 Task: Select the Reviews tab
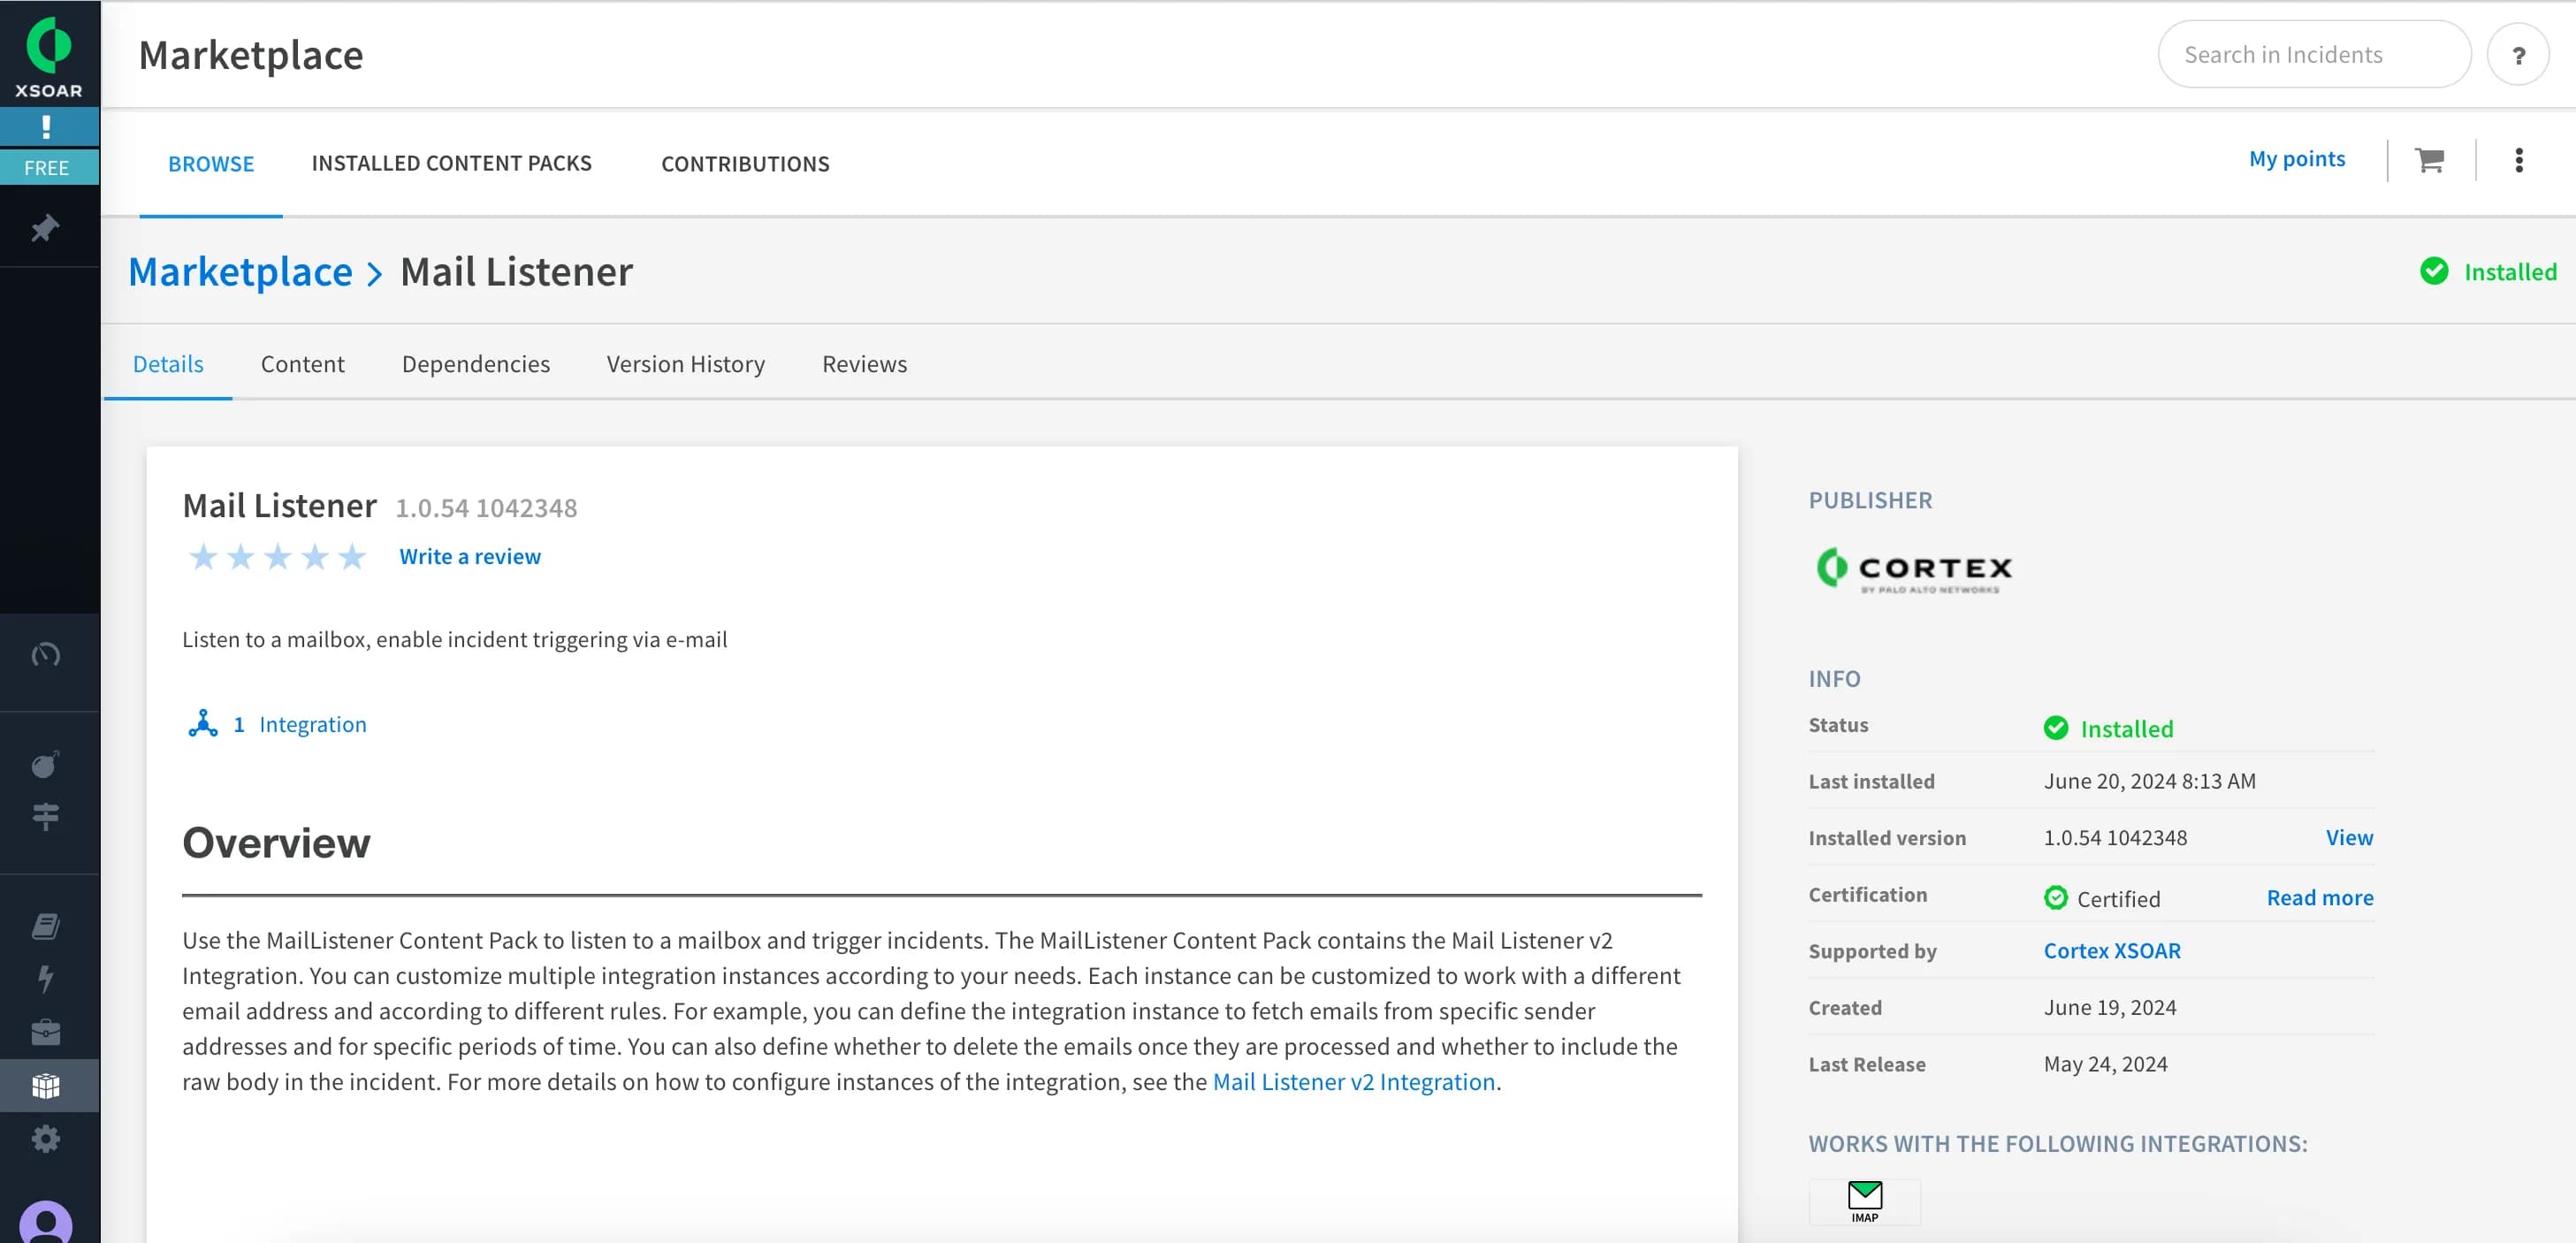tap(864, 364)
